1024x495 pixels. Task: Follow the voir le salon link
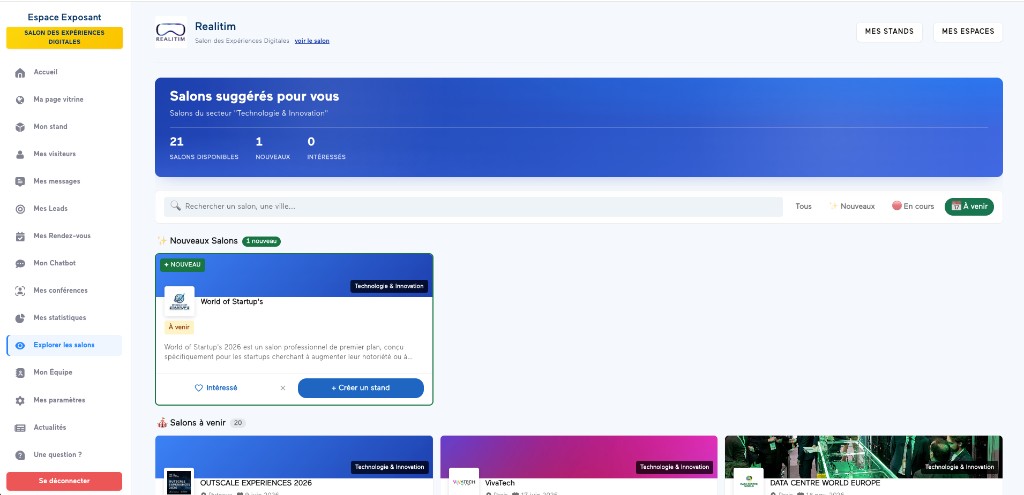click(x=312, y=41)
